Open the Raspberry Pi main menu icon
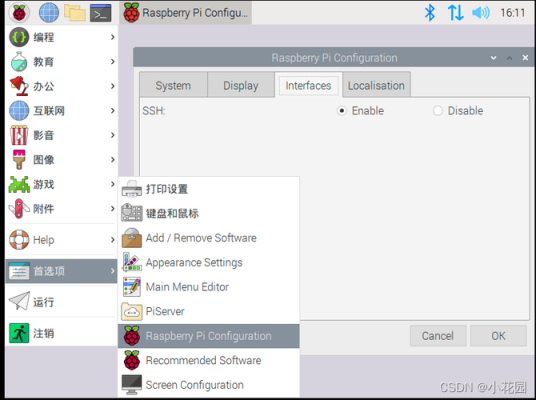This screenshot has height=400, width=536. tap(19, 13)
